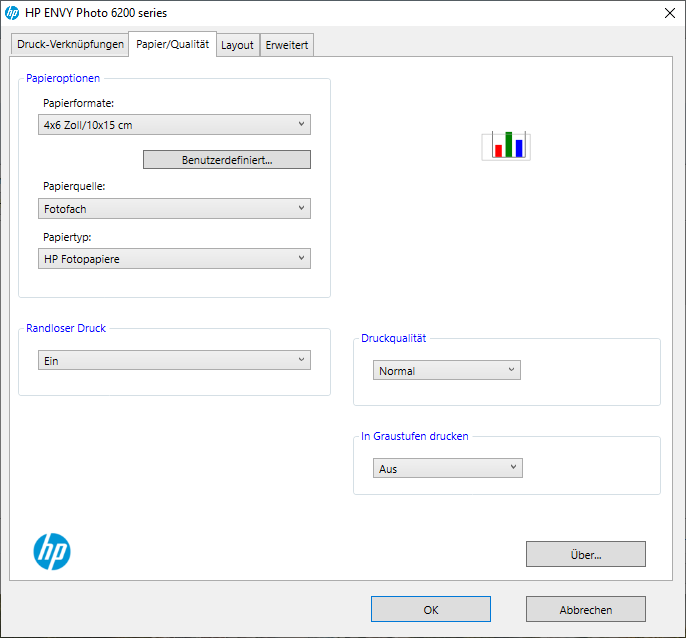Screen dimensions: 686x638
Task: Open the Über... dialog
Action: [586, 554]
